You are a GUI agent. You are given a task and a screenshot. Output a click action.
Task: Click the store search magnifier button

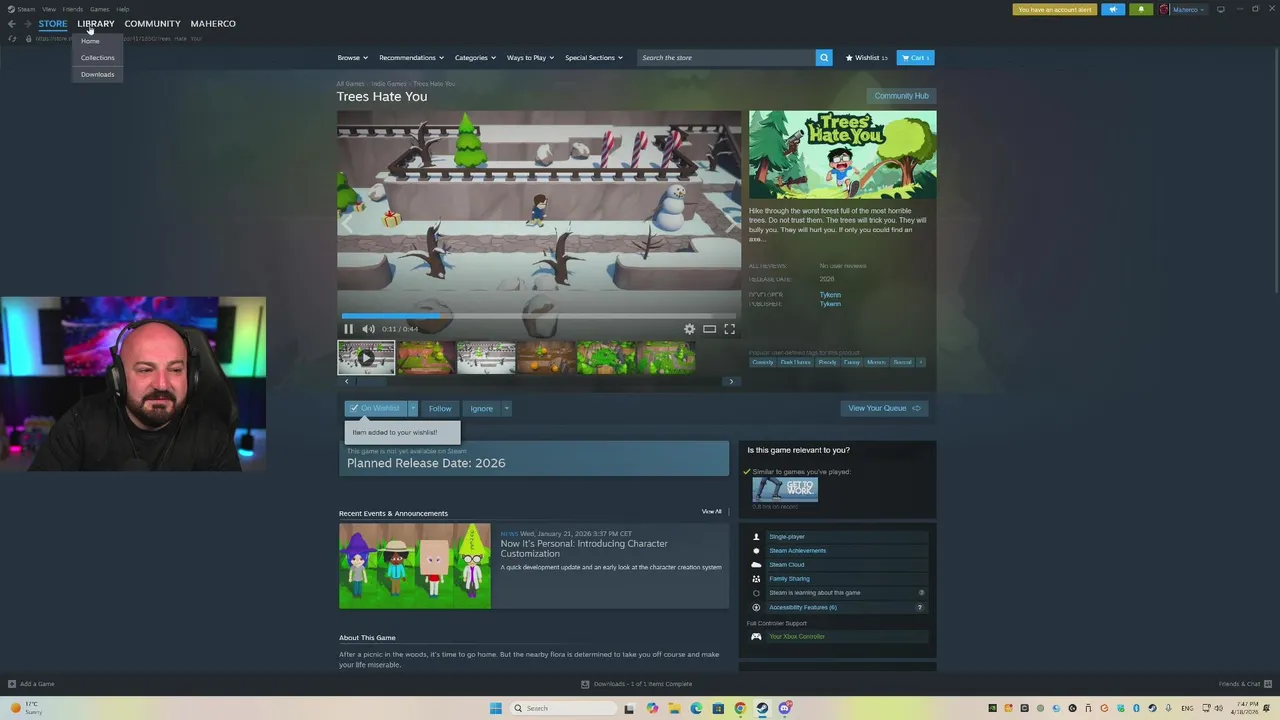click(x=824, y=58)
